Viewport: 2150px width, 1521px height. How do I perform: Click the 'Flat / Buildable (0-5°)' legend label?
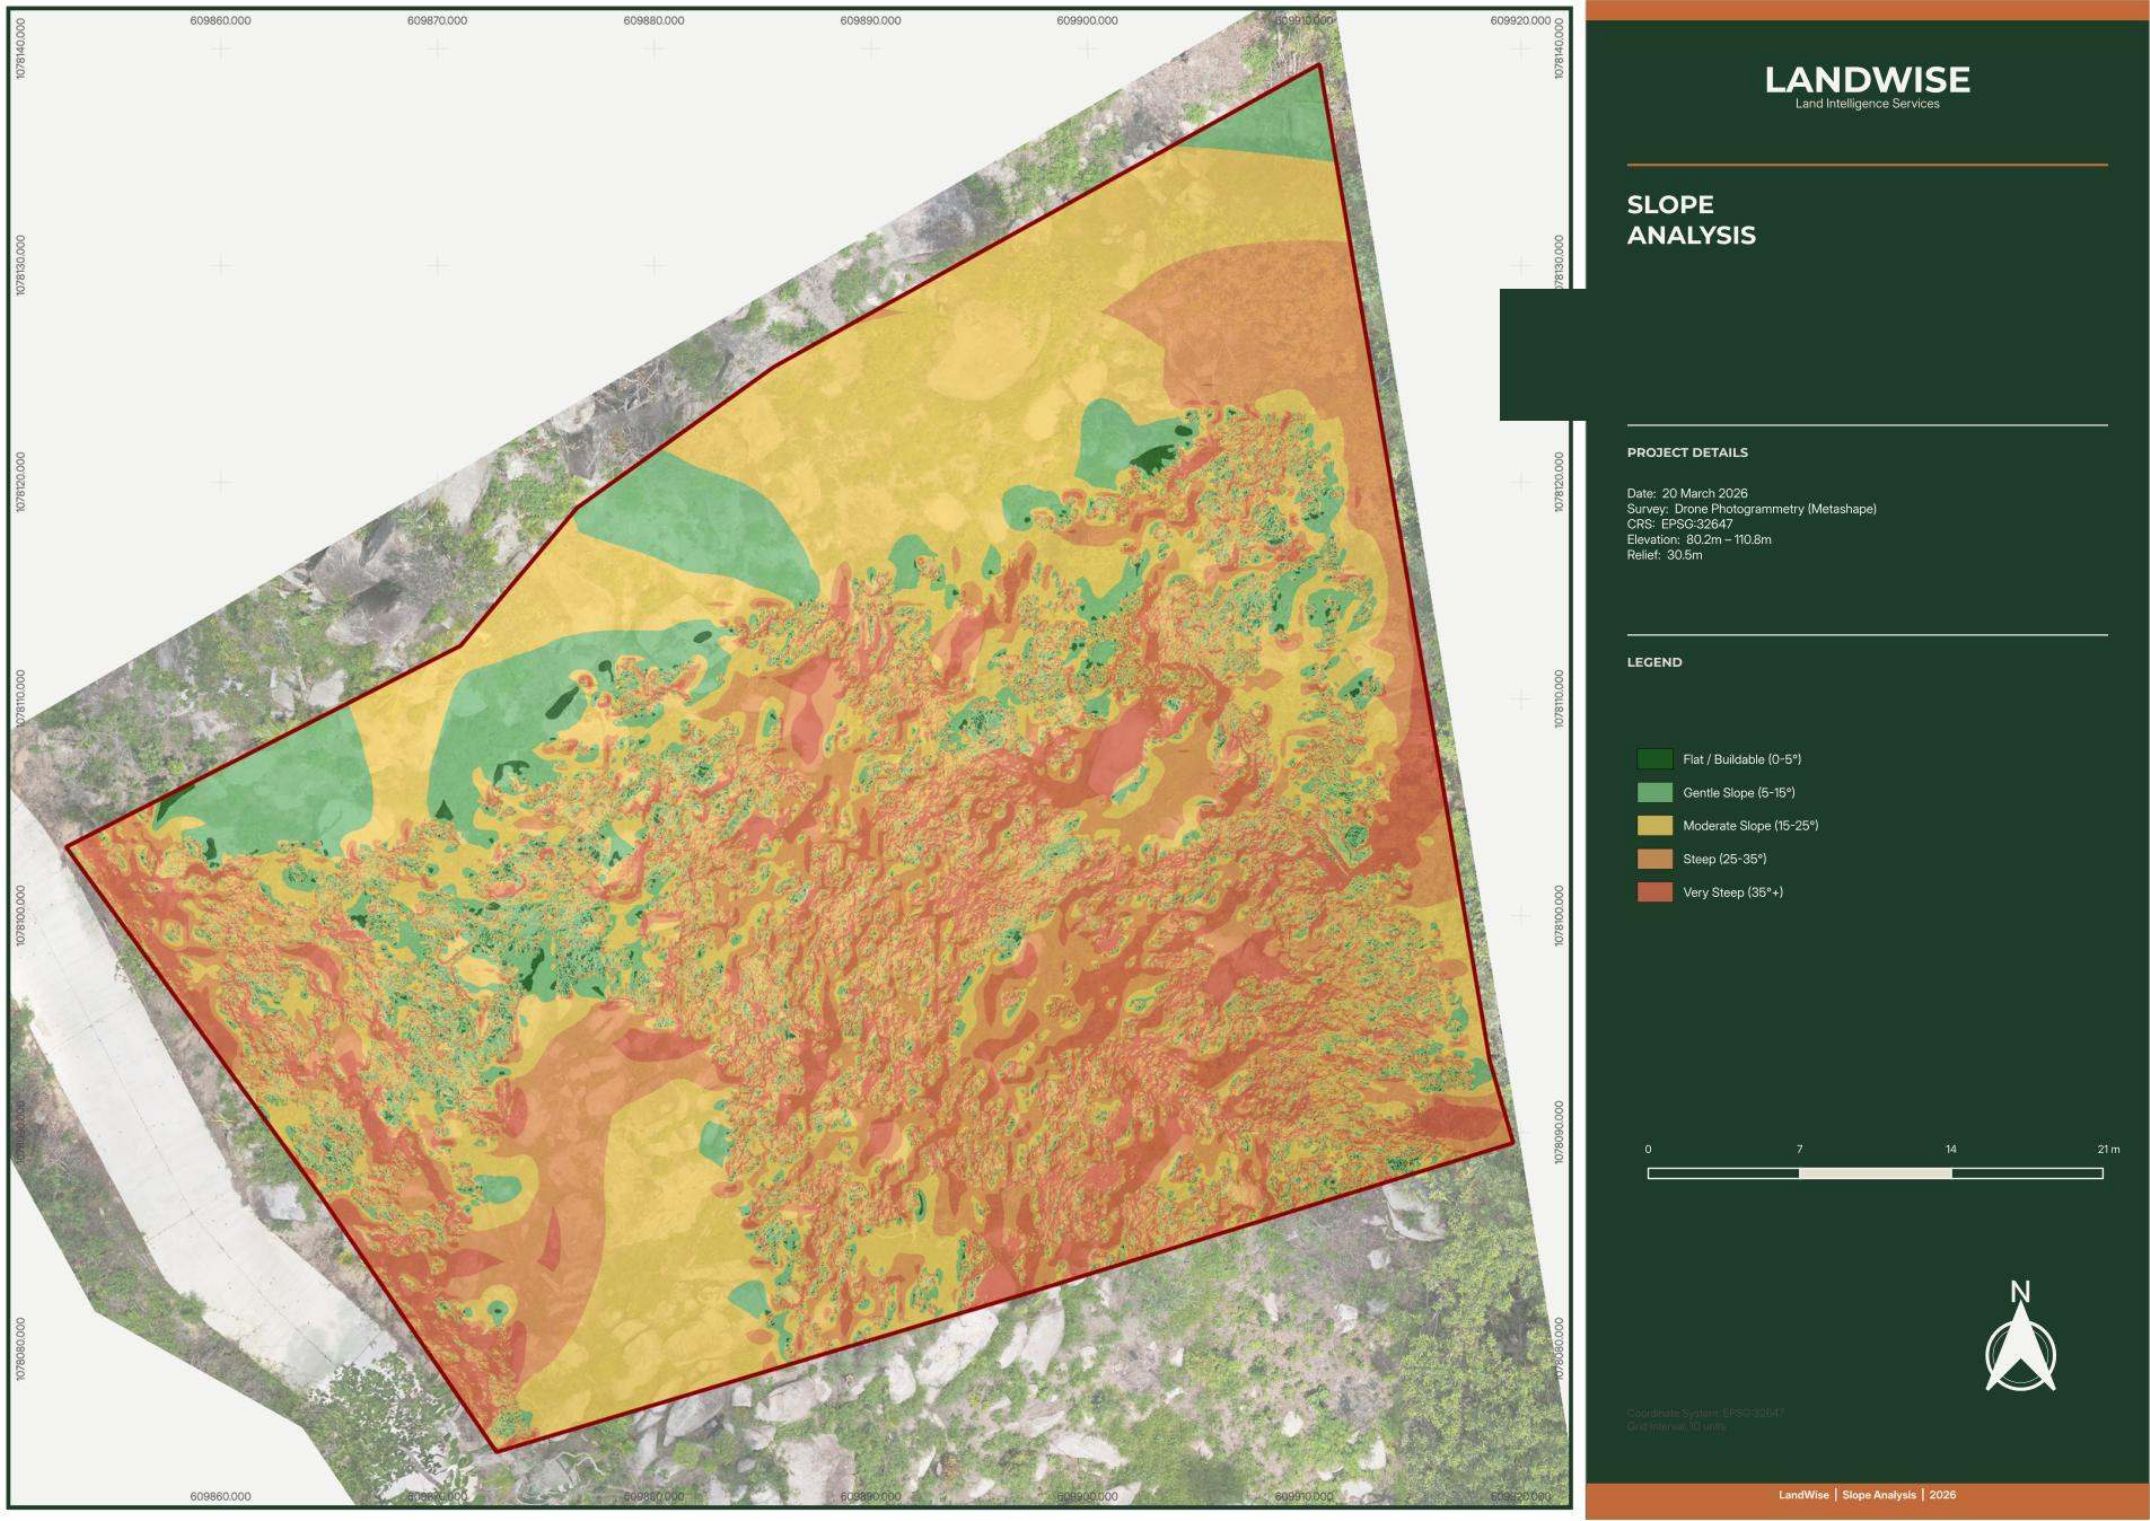tap(1742, 759)
